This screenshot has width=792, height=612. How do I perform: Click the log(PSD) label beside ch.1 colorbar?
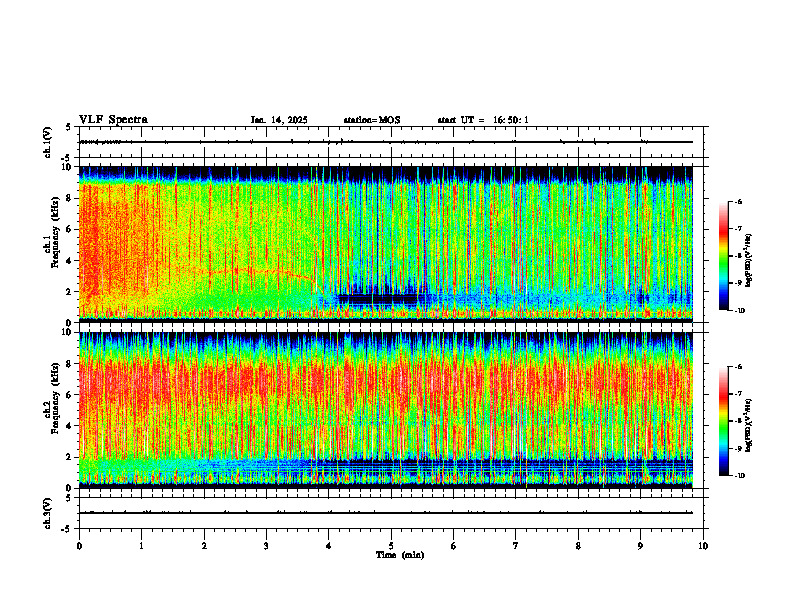[749, 260]
